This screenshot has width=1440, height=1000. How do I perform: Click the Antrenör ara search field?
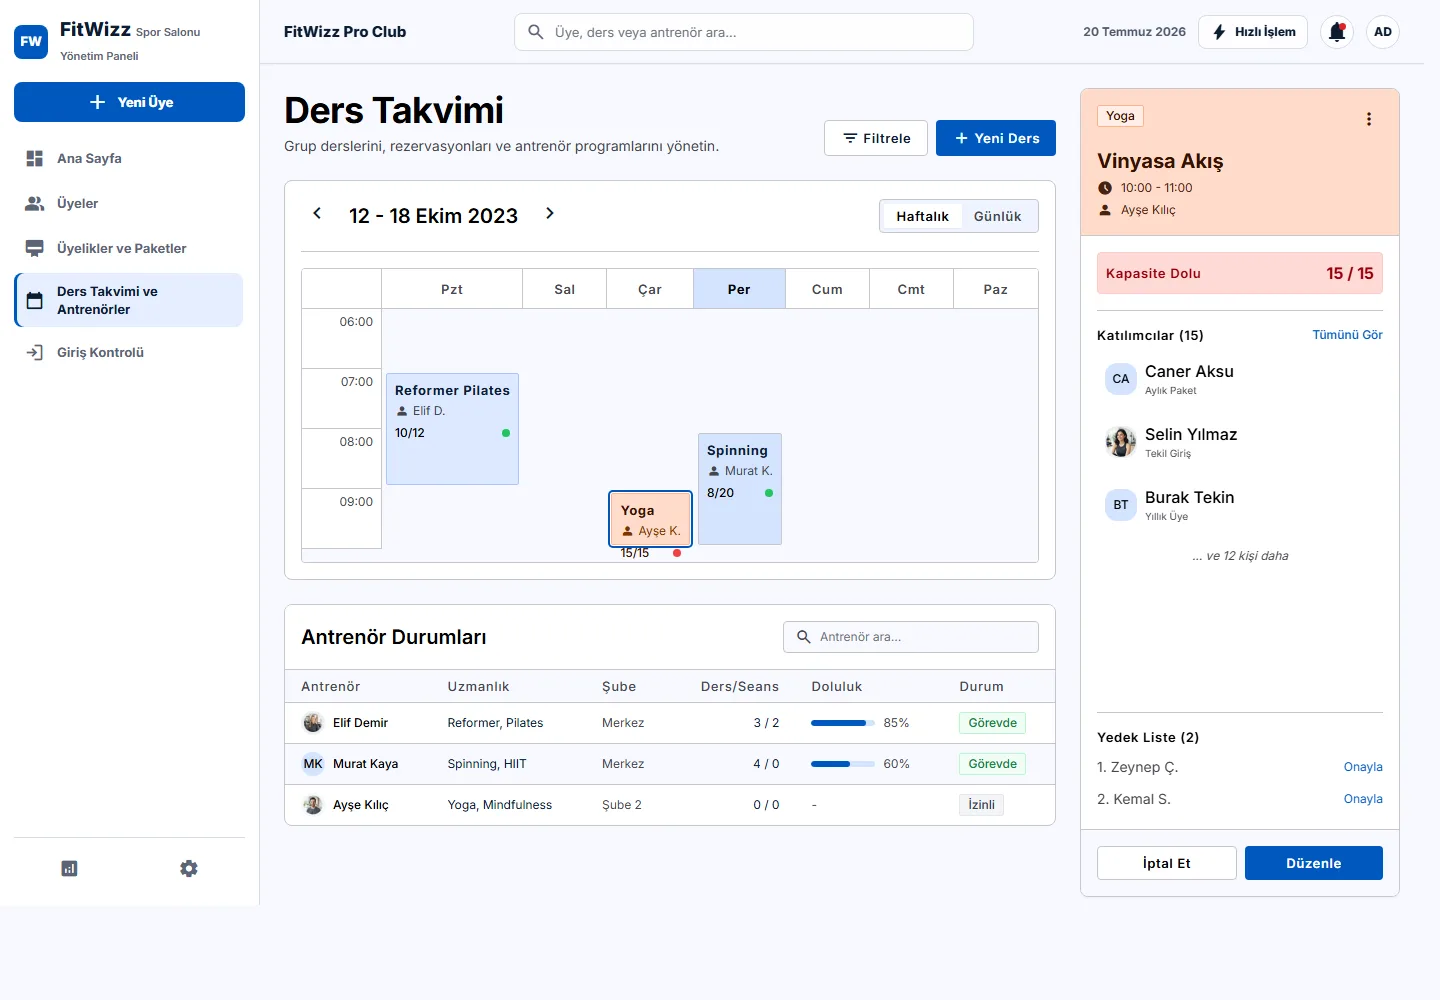tap(911, 637)
